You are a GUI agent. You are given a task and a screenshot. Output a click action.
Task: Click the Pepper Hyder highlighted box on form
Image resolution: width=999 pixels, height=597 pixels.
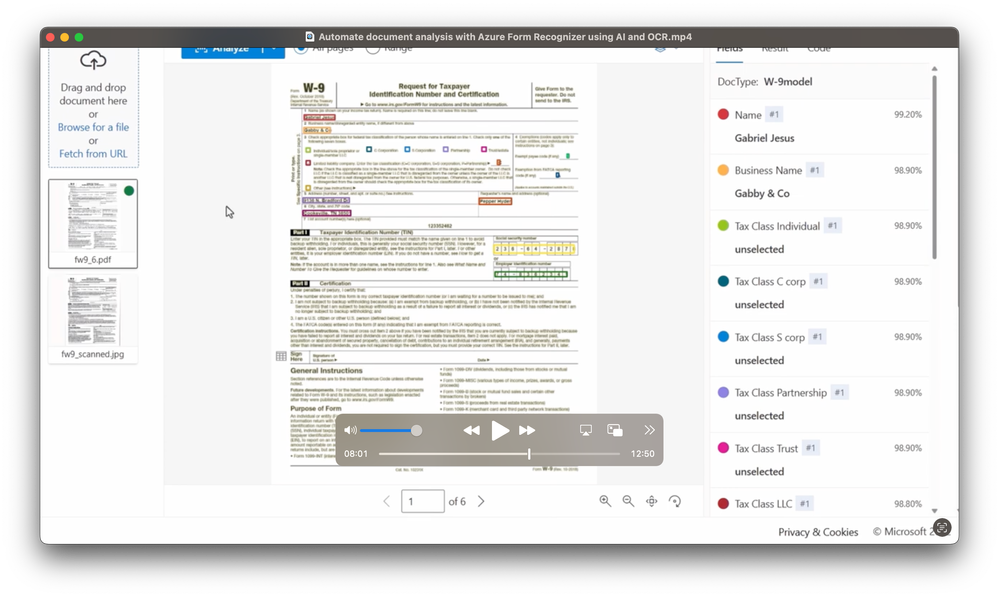point(495,201)
